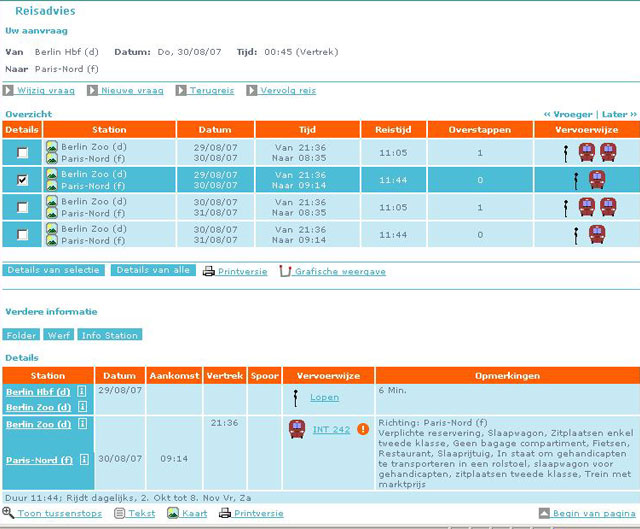This screenshot has width=640, height=529.
Task: Click the red train icon beside INT 242
Action: click(296, 429)
